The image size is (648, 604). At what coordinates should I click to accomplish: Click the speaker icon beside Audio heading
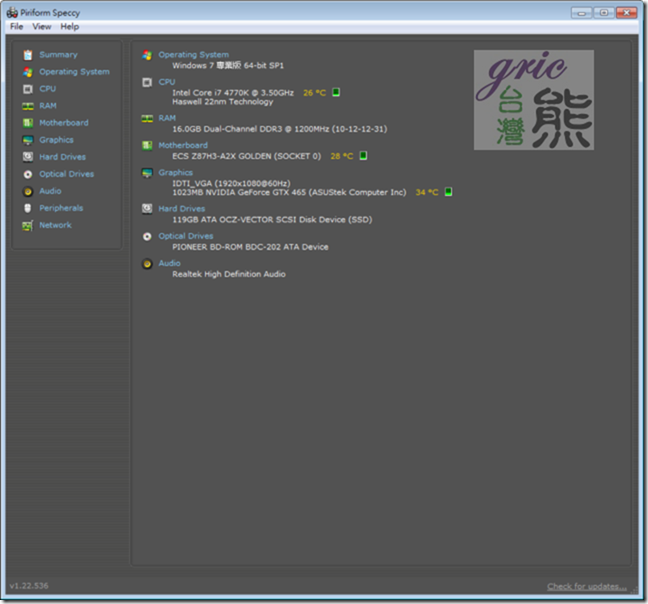(147, 264)
